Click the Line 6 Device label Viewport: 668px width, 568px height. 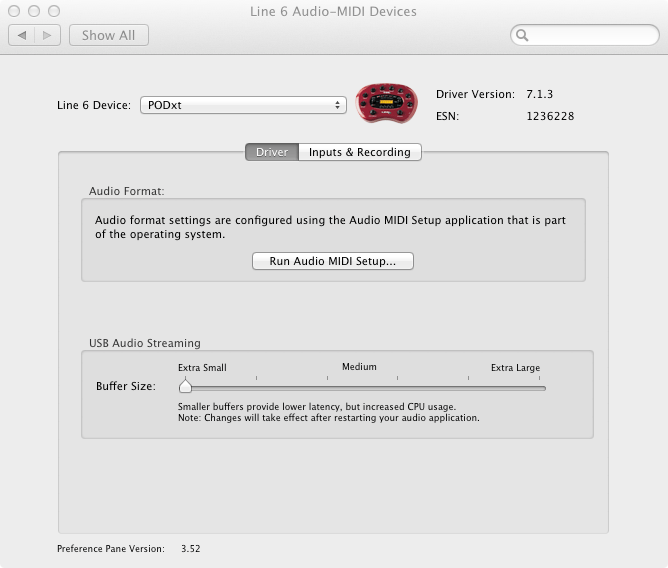click(94, 105)
